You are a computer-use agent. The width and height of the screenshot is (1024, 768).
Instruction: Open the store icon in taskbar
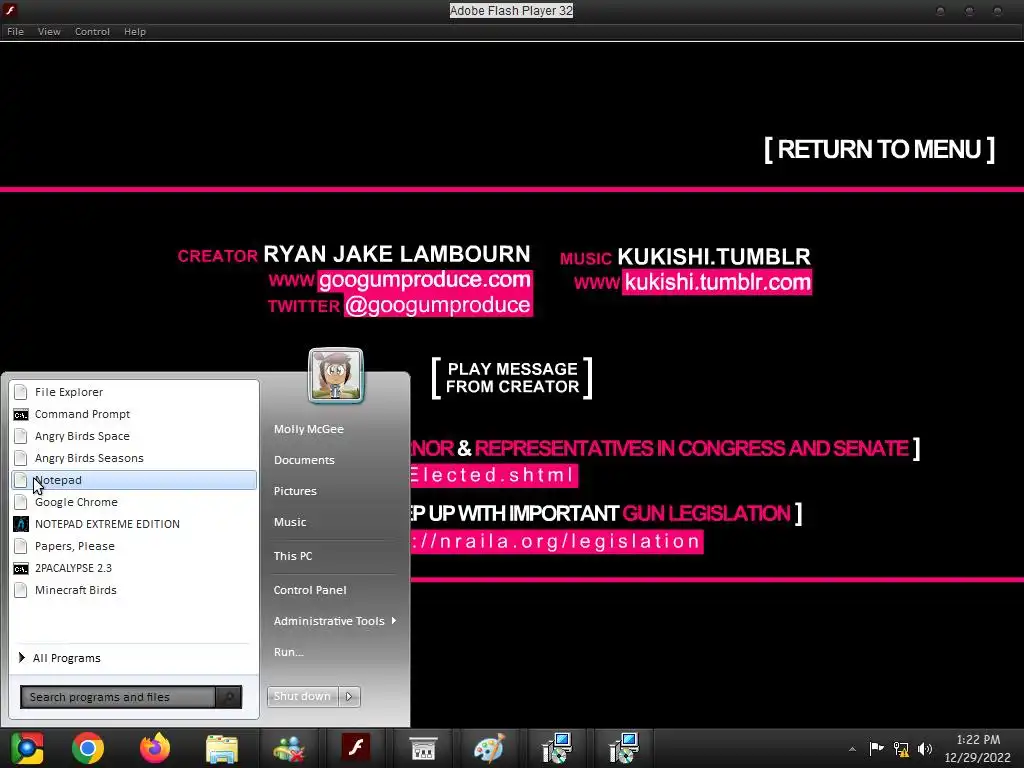[423, 748]
